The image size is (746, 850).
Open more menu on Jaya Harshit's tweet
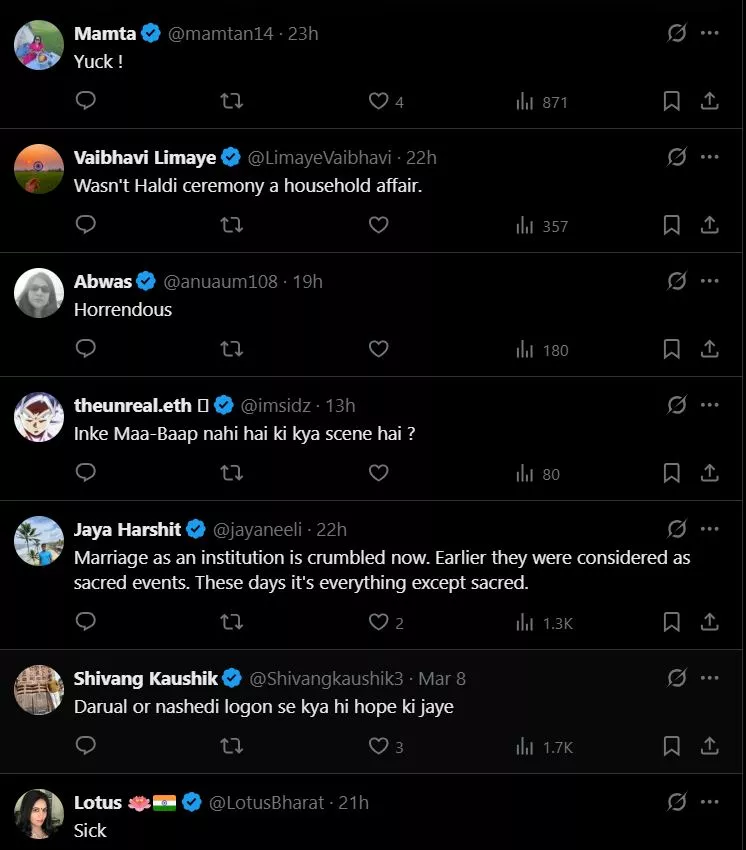pyautogui.click(x=709, y=529)
